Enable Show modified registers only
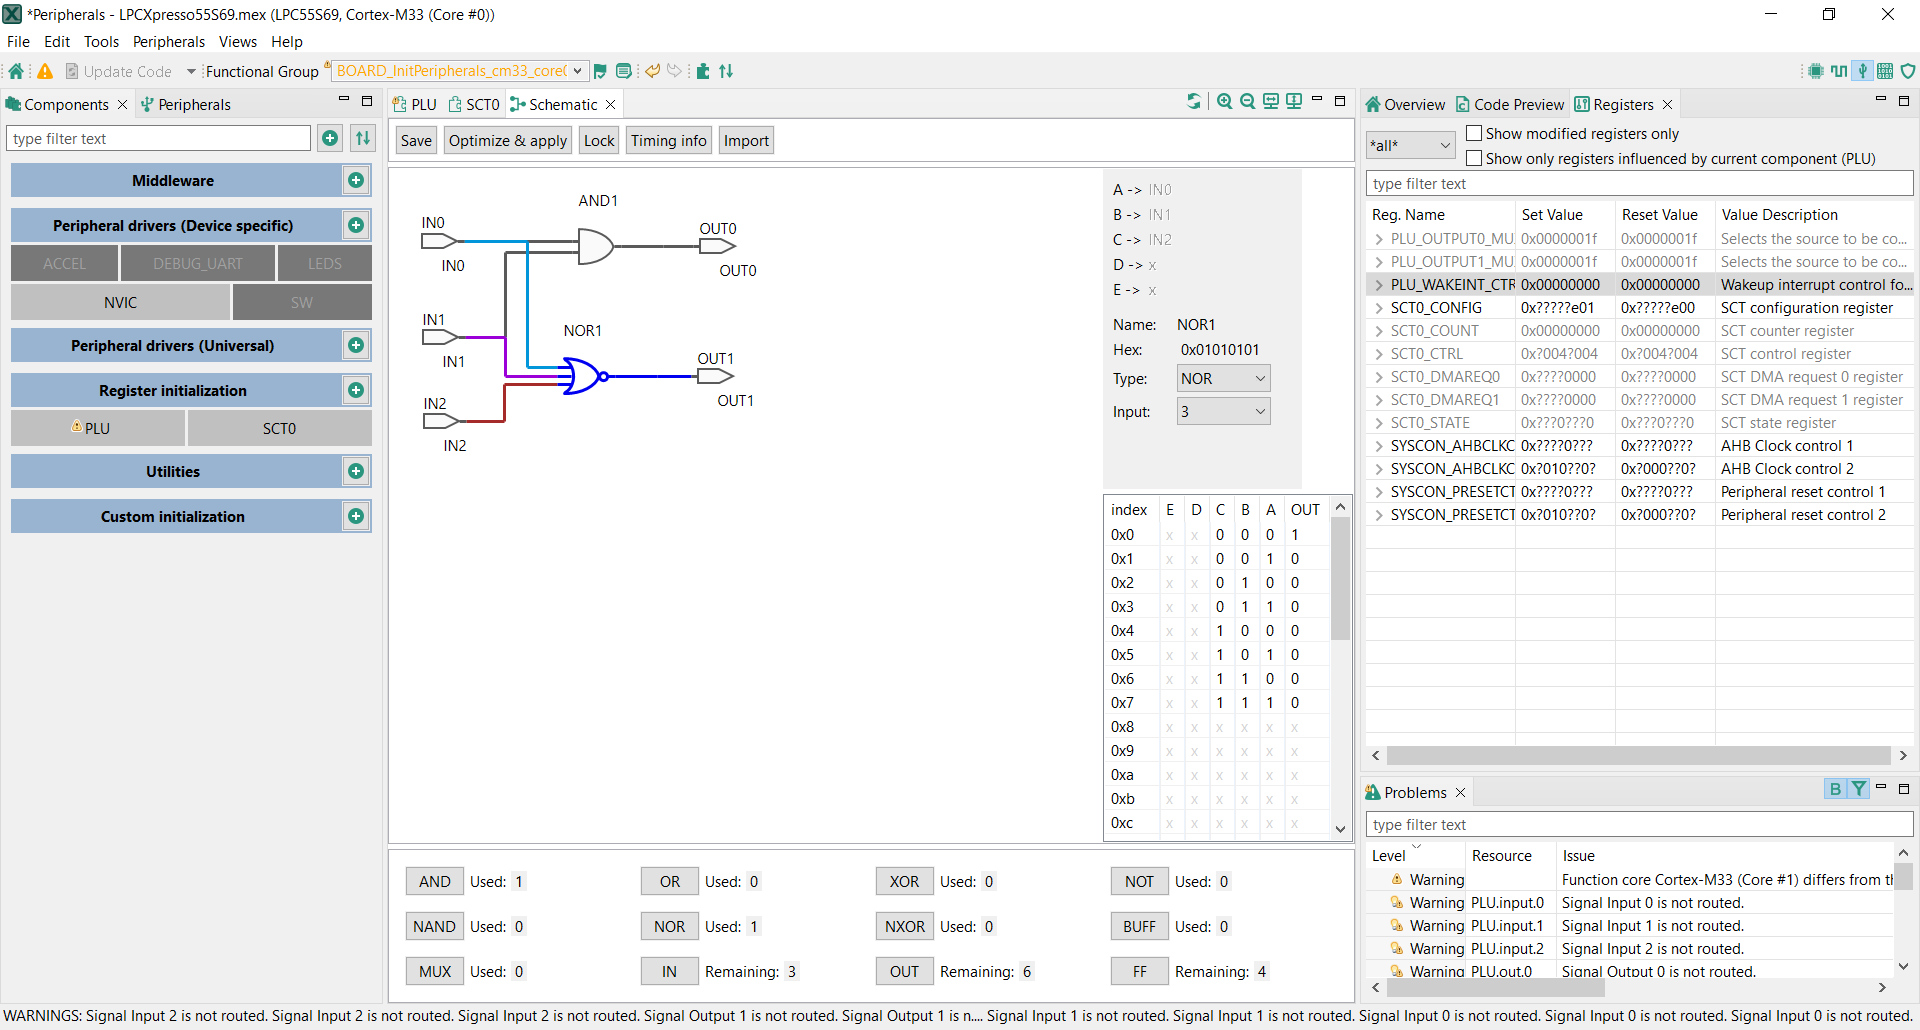 click(x=1474, y=133)
